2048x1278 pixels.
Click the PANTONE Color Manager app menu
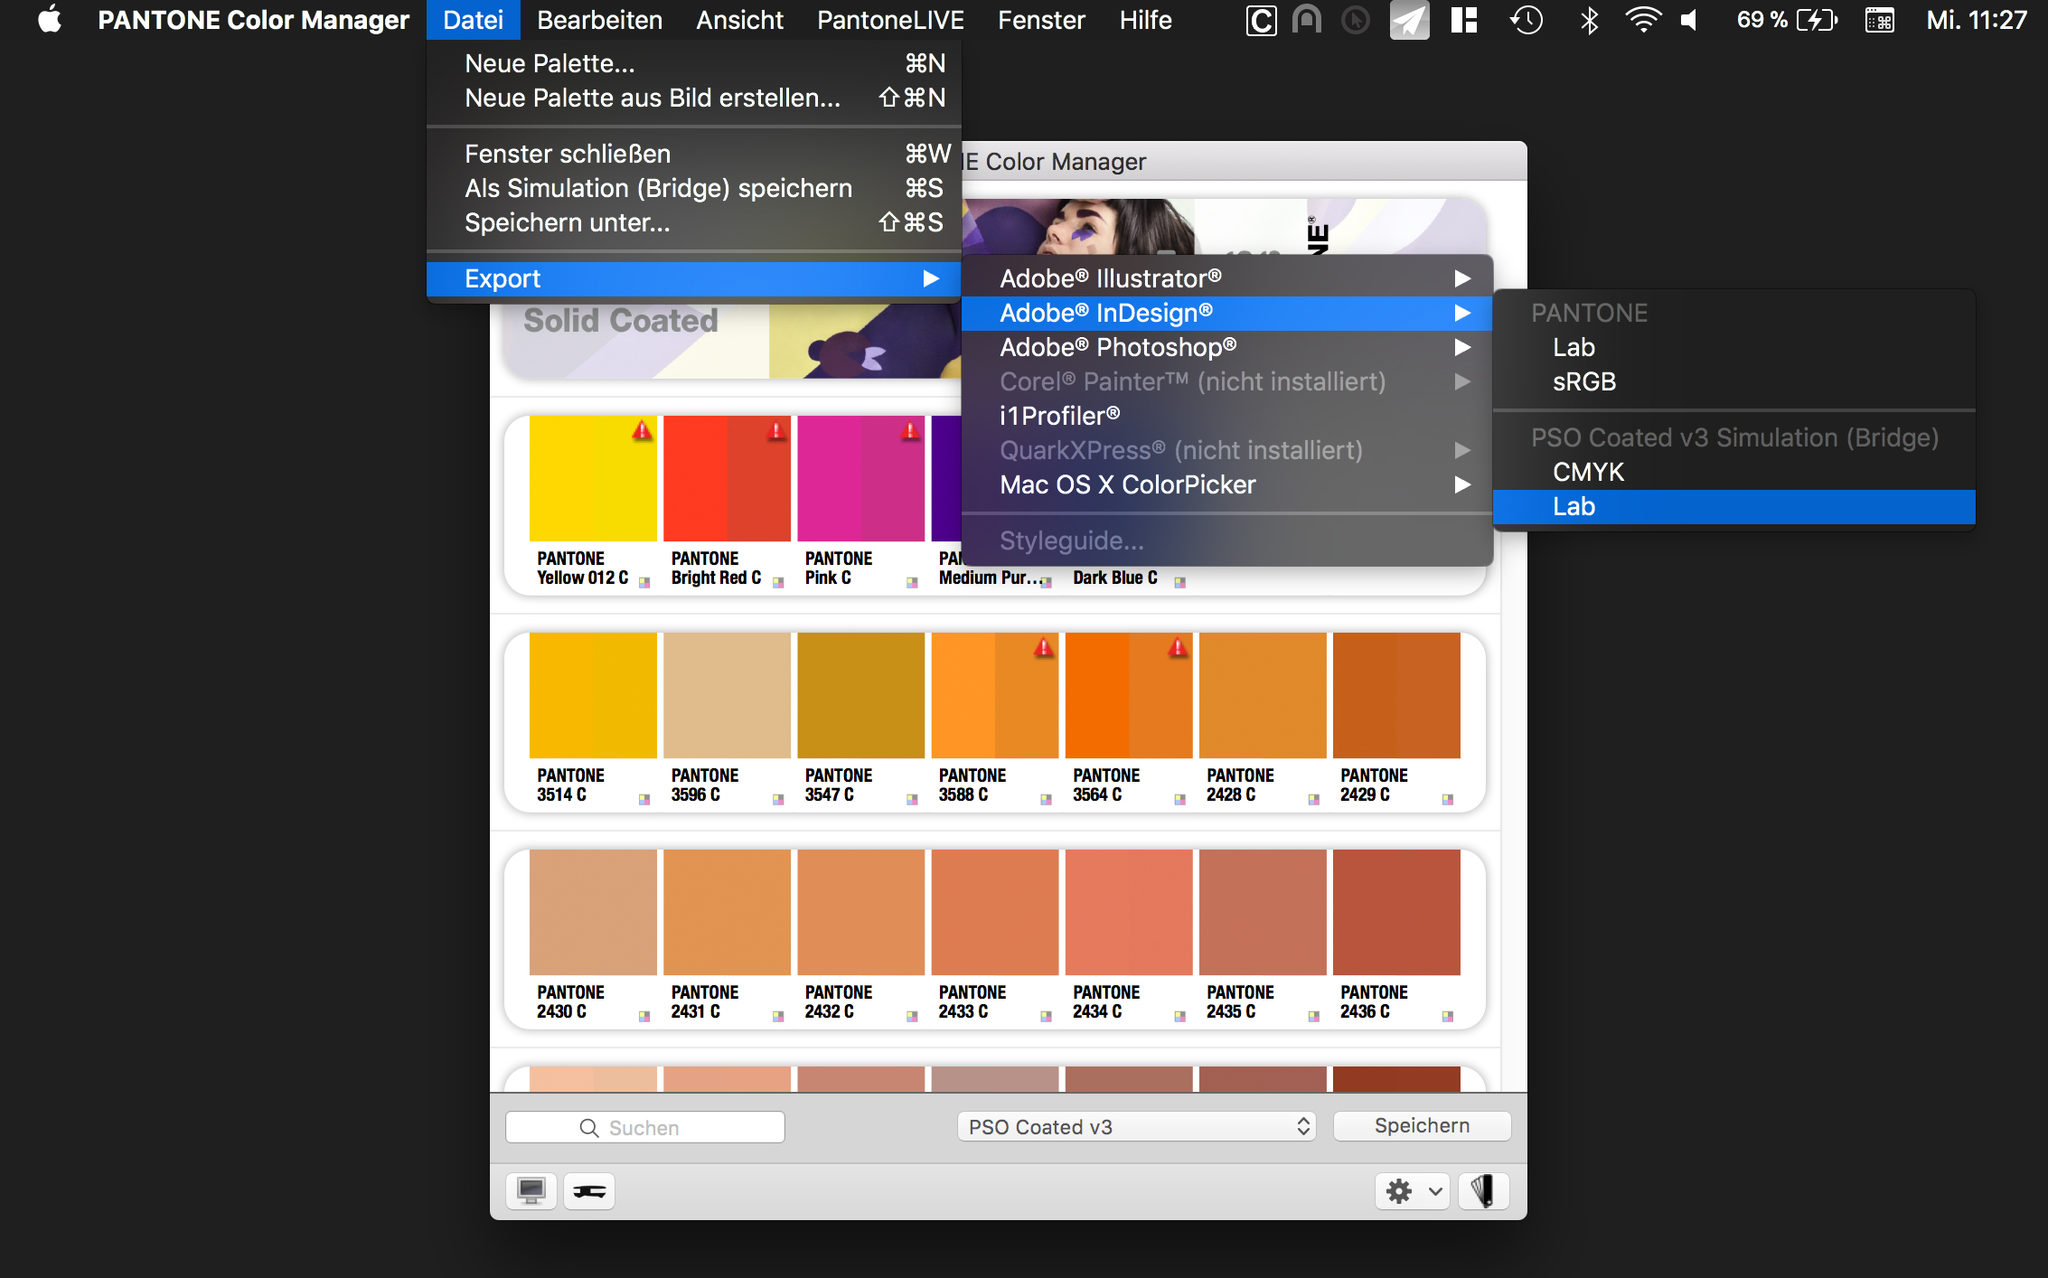tap(253, 20)
